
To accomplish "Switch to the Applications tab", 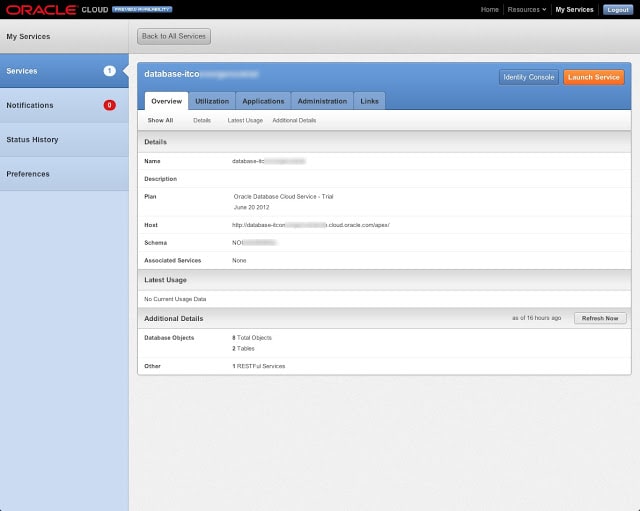I will point(263,101).
